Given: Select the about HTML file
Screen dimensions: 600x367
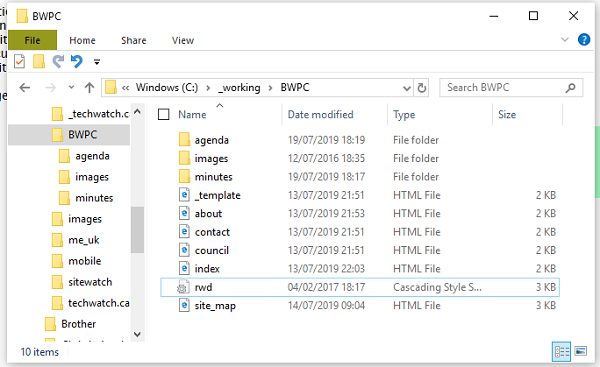Looking at the screenshot, I should (x=208, y=214).
